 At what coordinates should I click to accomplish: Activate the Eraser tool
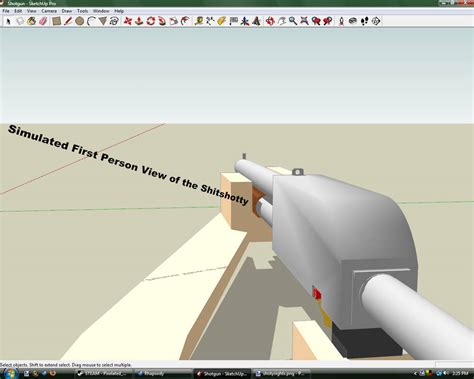tap(43, 21)
